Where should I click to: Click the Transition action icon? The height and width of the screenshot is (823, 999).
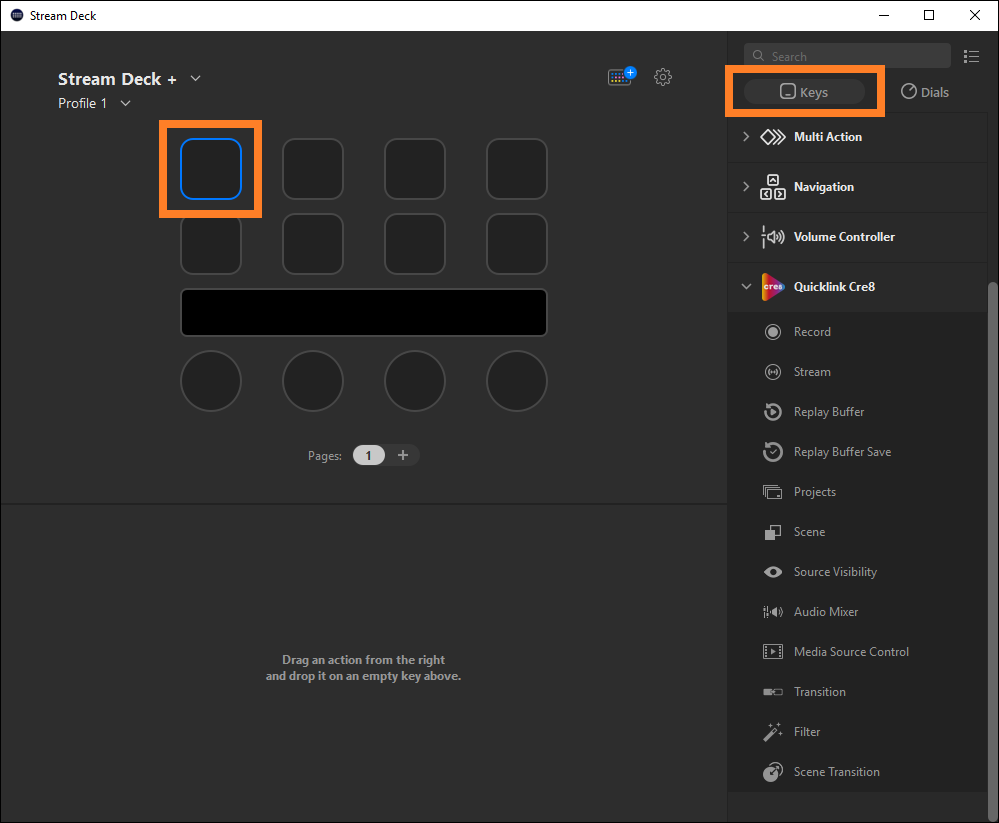click(773, 692)
